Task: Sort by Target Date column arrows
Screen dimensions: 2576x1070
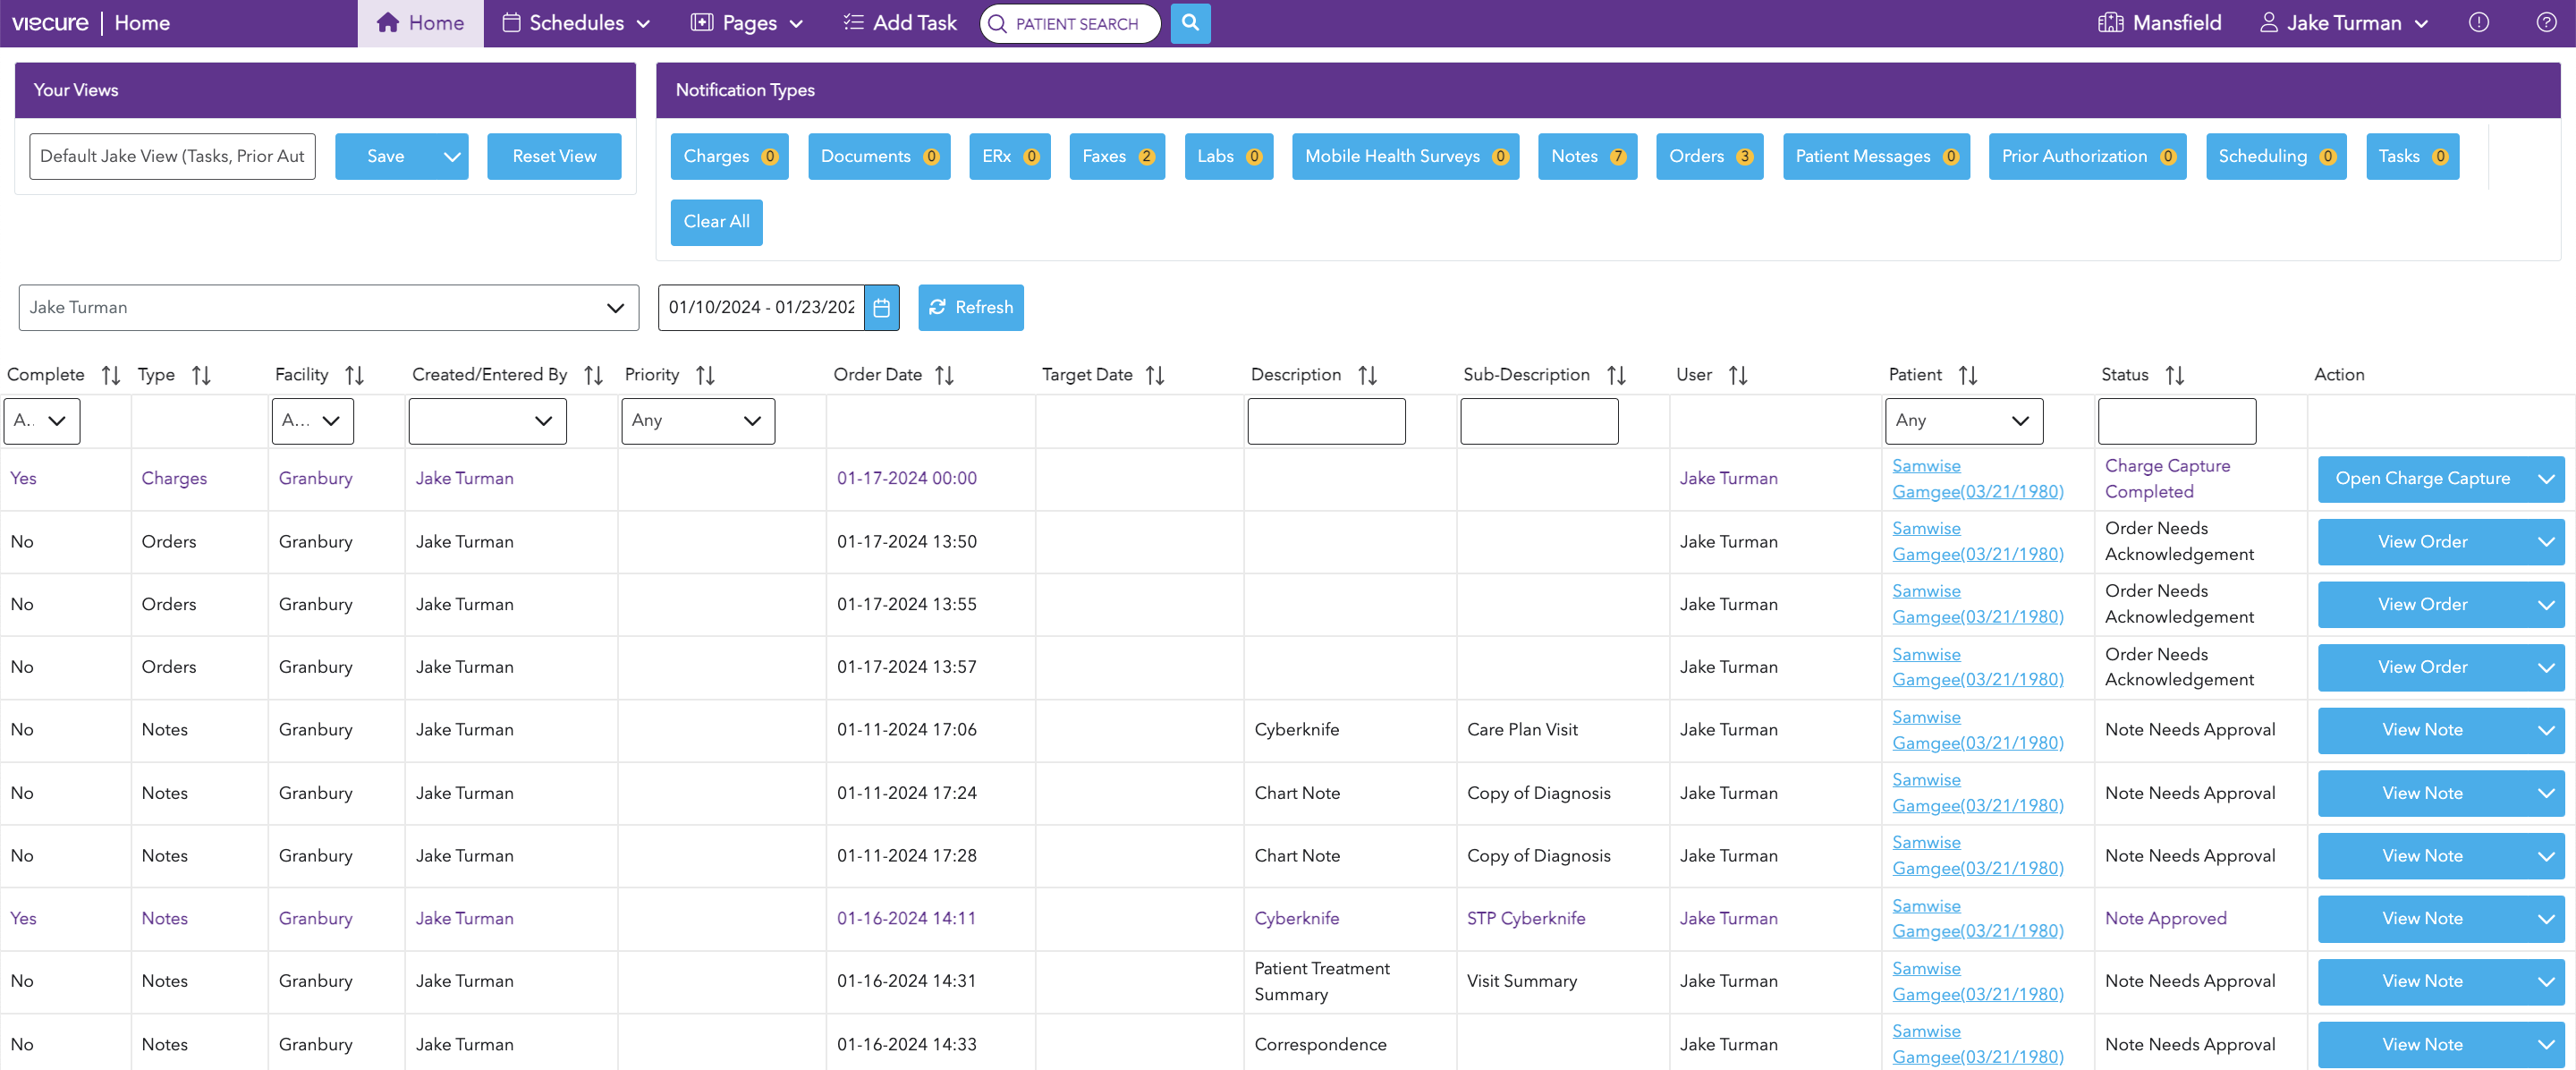Action: pos(1156,375)
